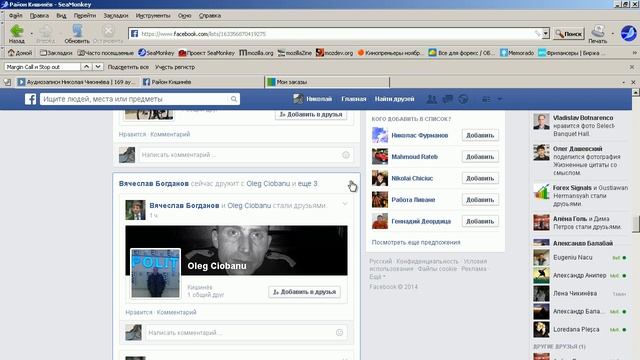640x360 pixels.
Task: Open Facebook notifications globe icon
Action: click(x=463, y=99)
